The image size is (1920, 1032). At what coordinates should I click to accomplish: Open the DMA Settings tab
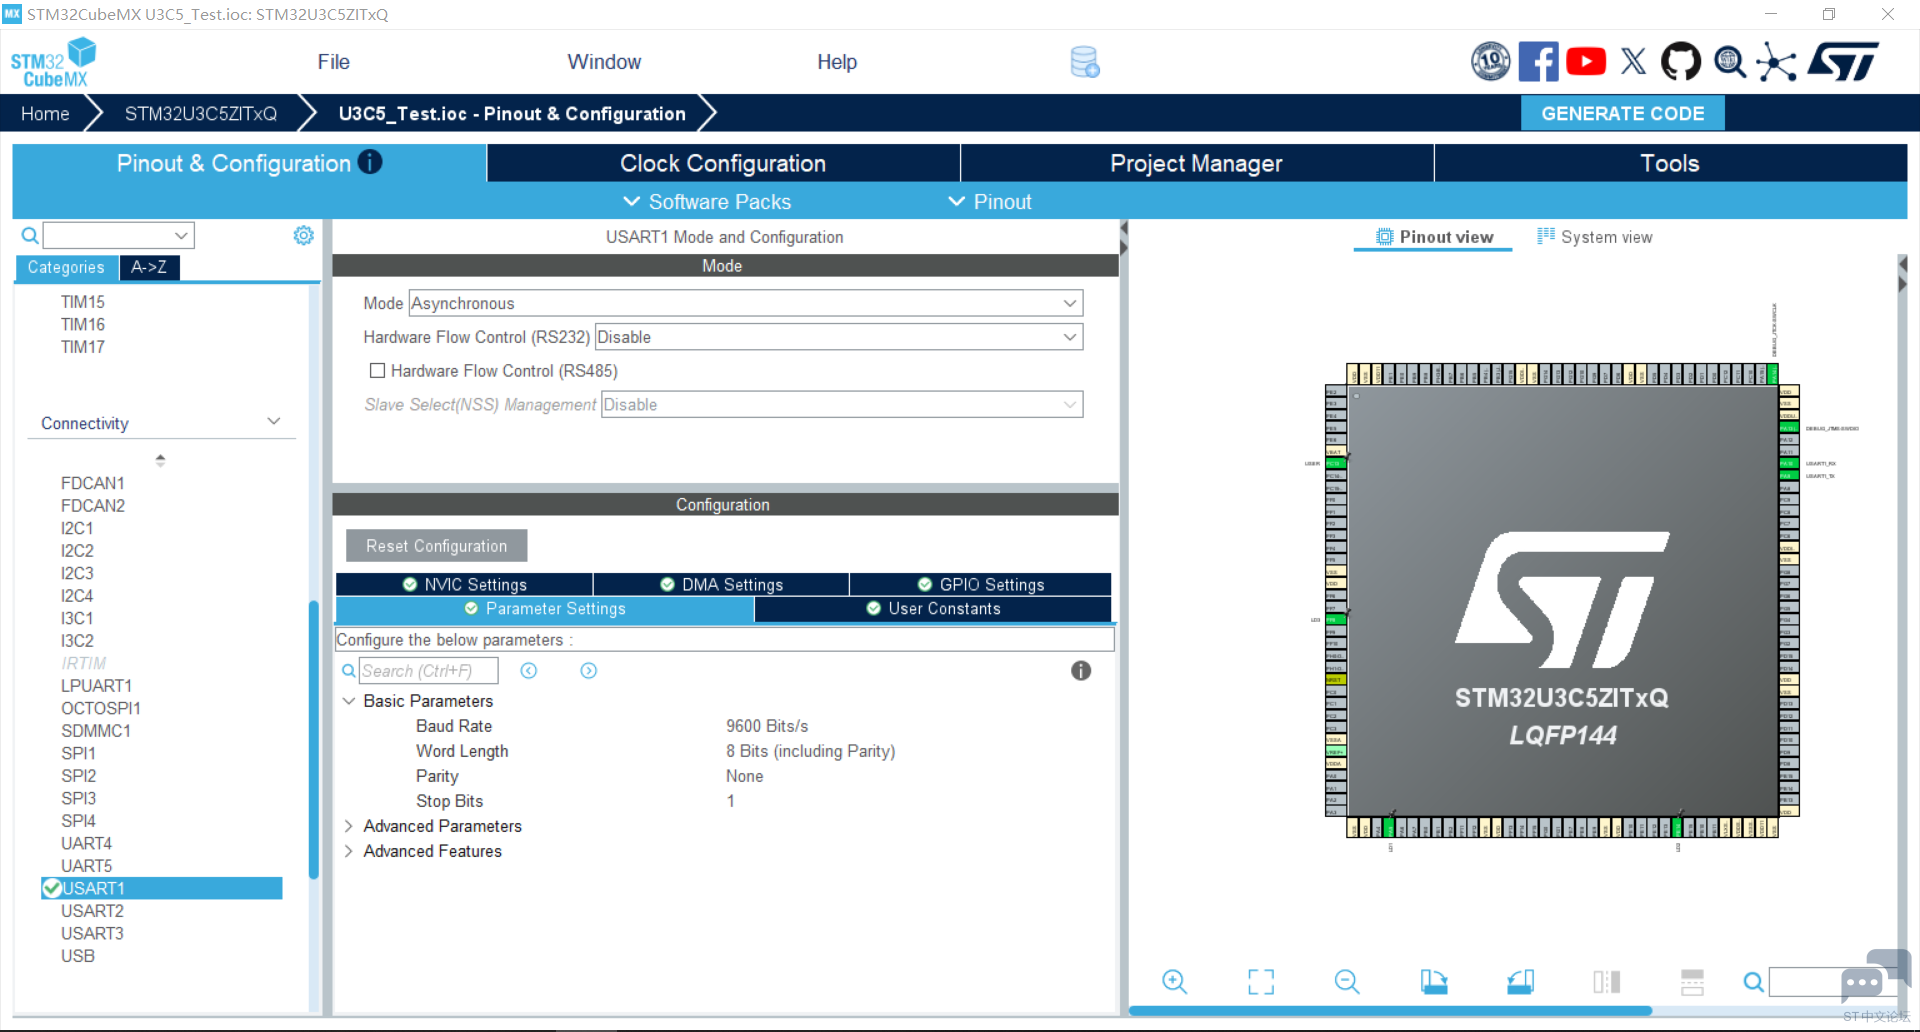[x=721, y=585]
